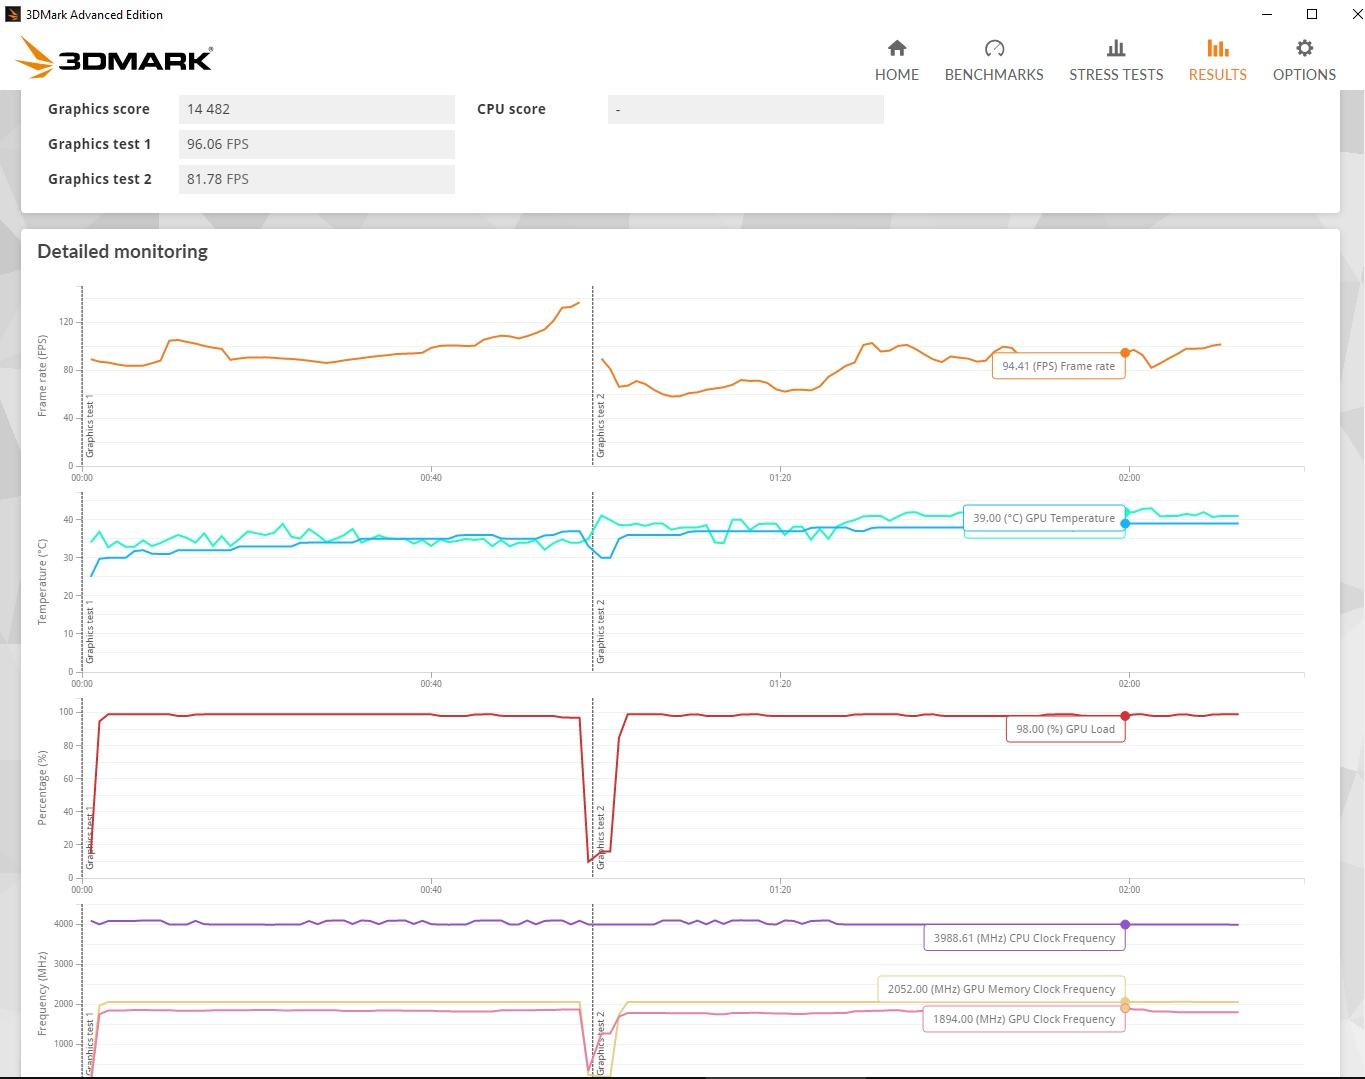
Task: Click the 3DMark Advanced Edition window title
Action: 94,15
